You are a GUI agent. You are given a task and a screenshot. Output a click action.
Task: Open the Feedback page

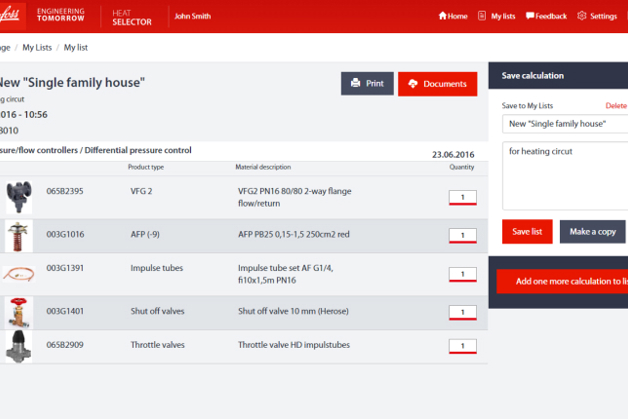(x=545, y=16)
